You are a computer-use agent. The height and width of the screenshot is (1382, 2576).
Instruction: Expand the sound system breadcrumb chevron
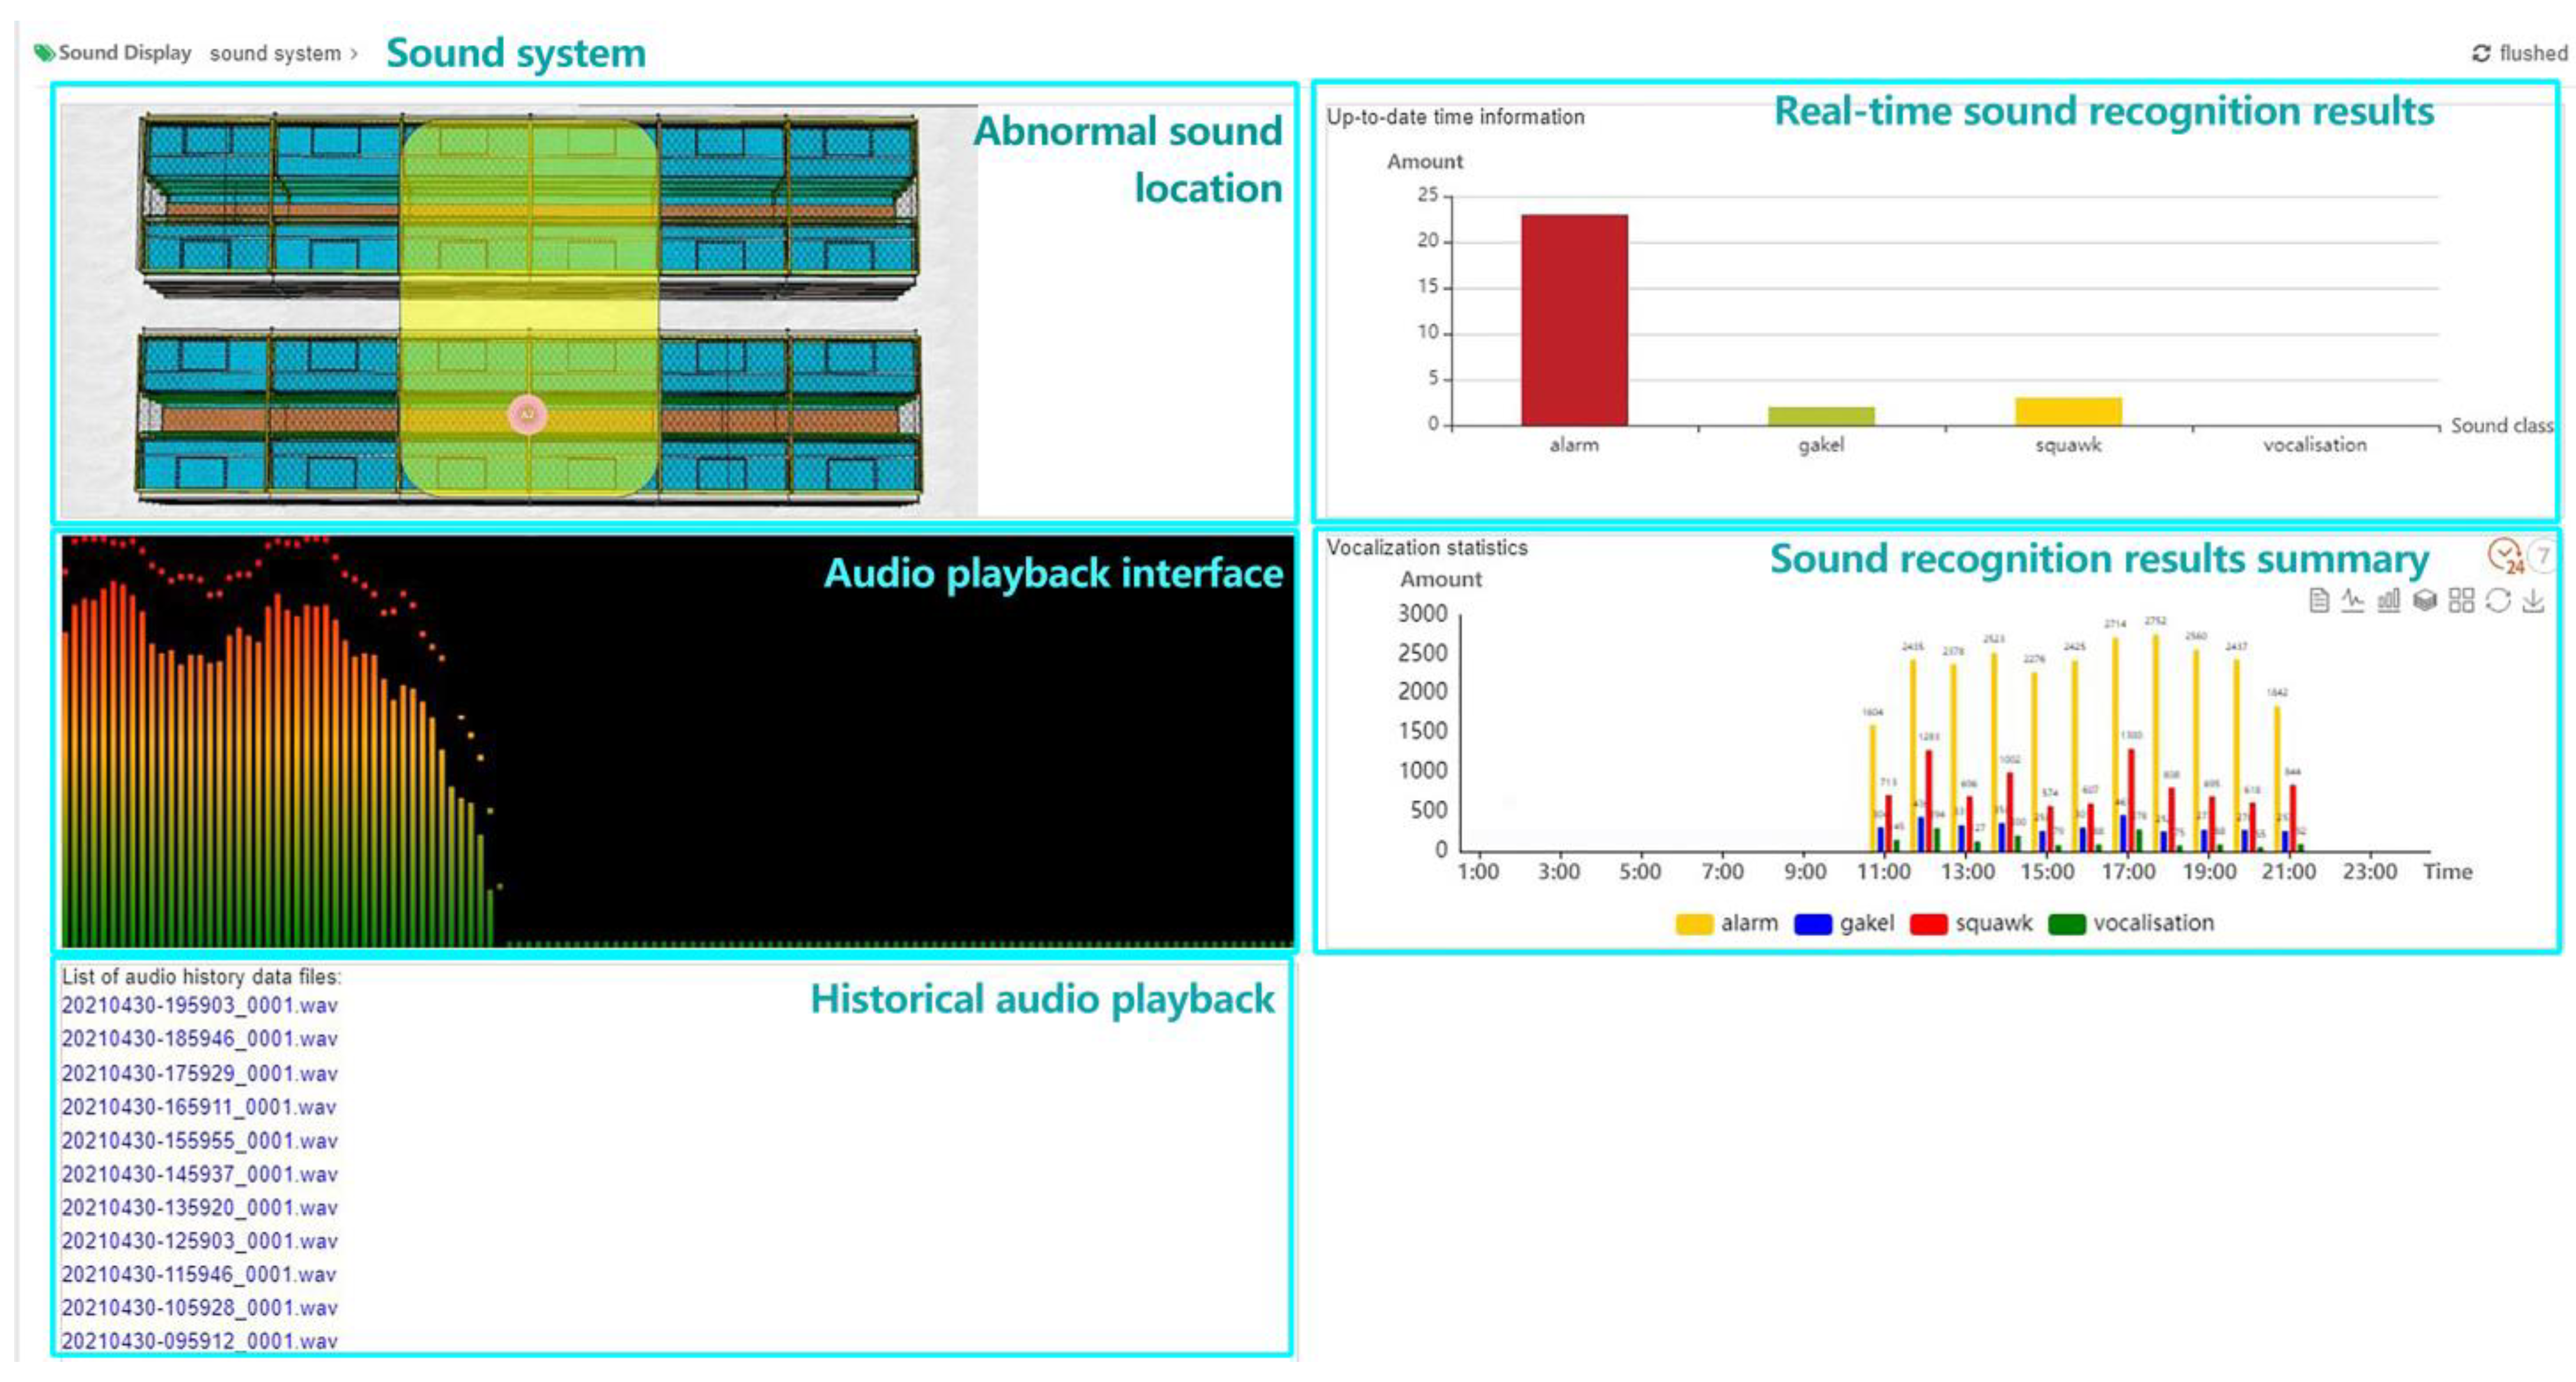pos(354,53)
